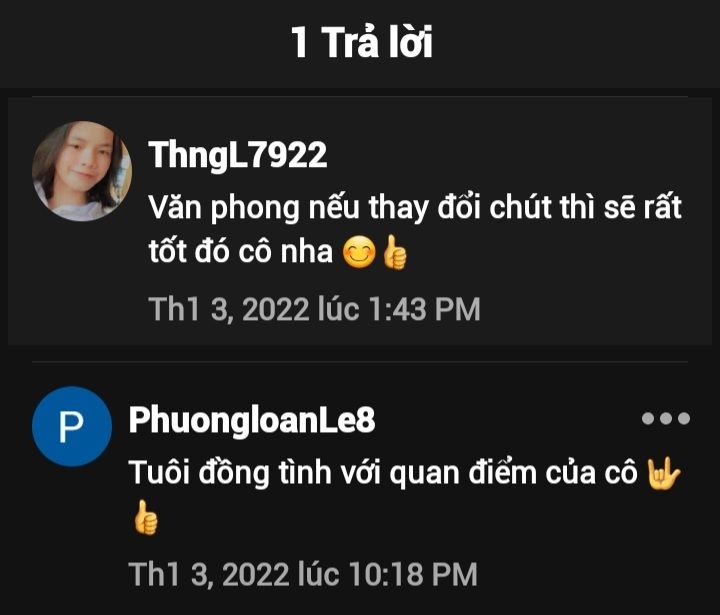Image resolution: width=720 pixels, height=615 pixels.
Task: Tap the thumbs-up emoji below 'Tuôi đồng tình'
Action: click(x=146, y=518)
